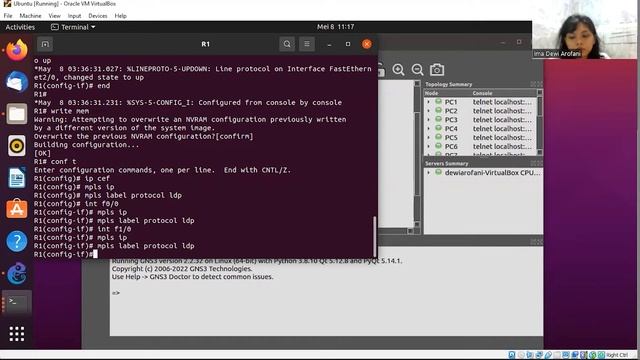Open Firefox from the Ubuntu dock
Image resolution: width=640 pixels, height=360 pixels.
pos(17,50)
